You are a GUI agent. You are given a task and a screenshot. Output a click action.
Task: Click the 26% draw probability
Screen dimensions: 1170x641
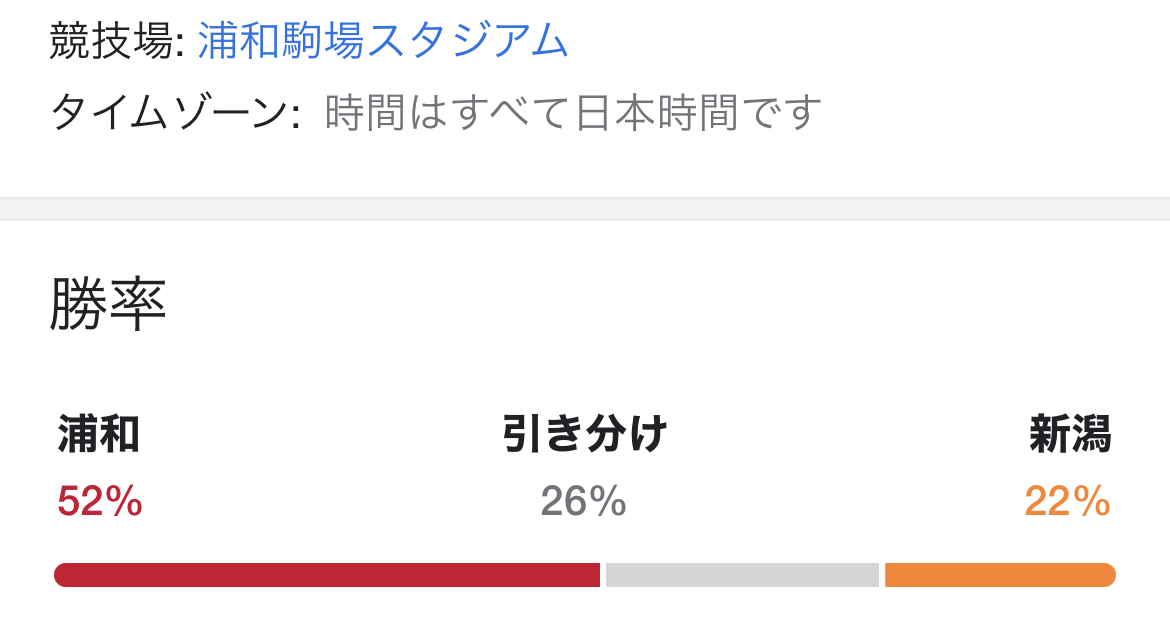[583, 501]
